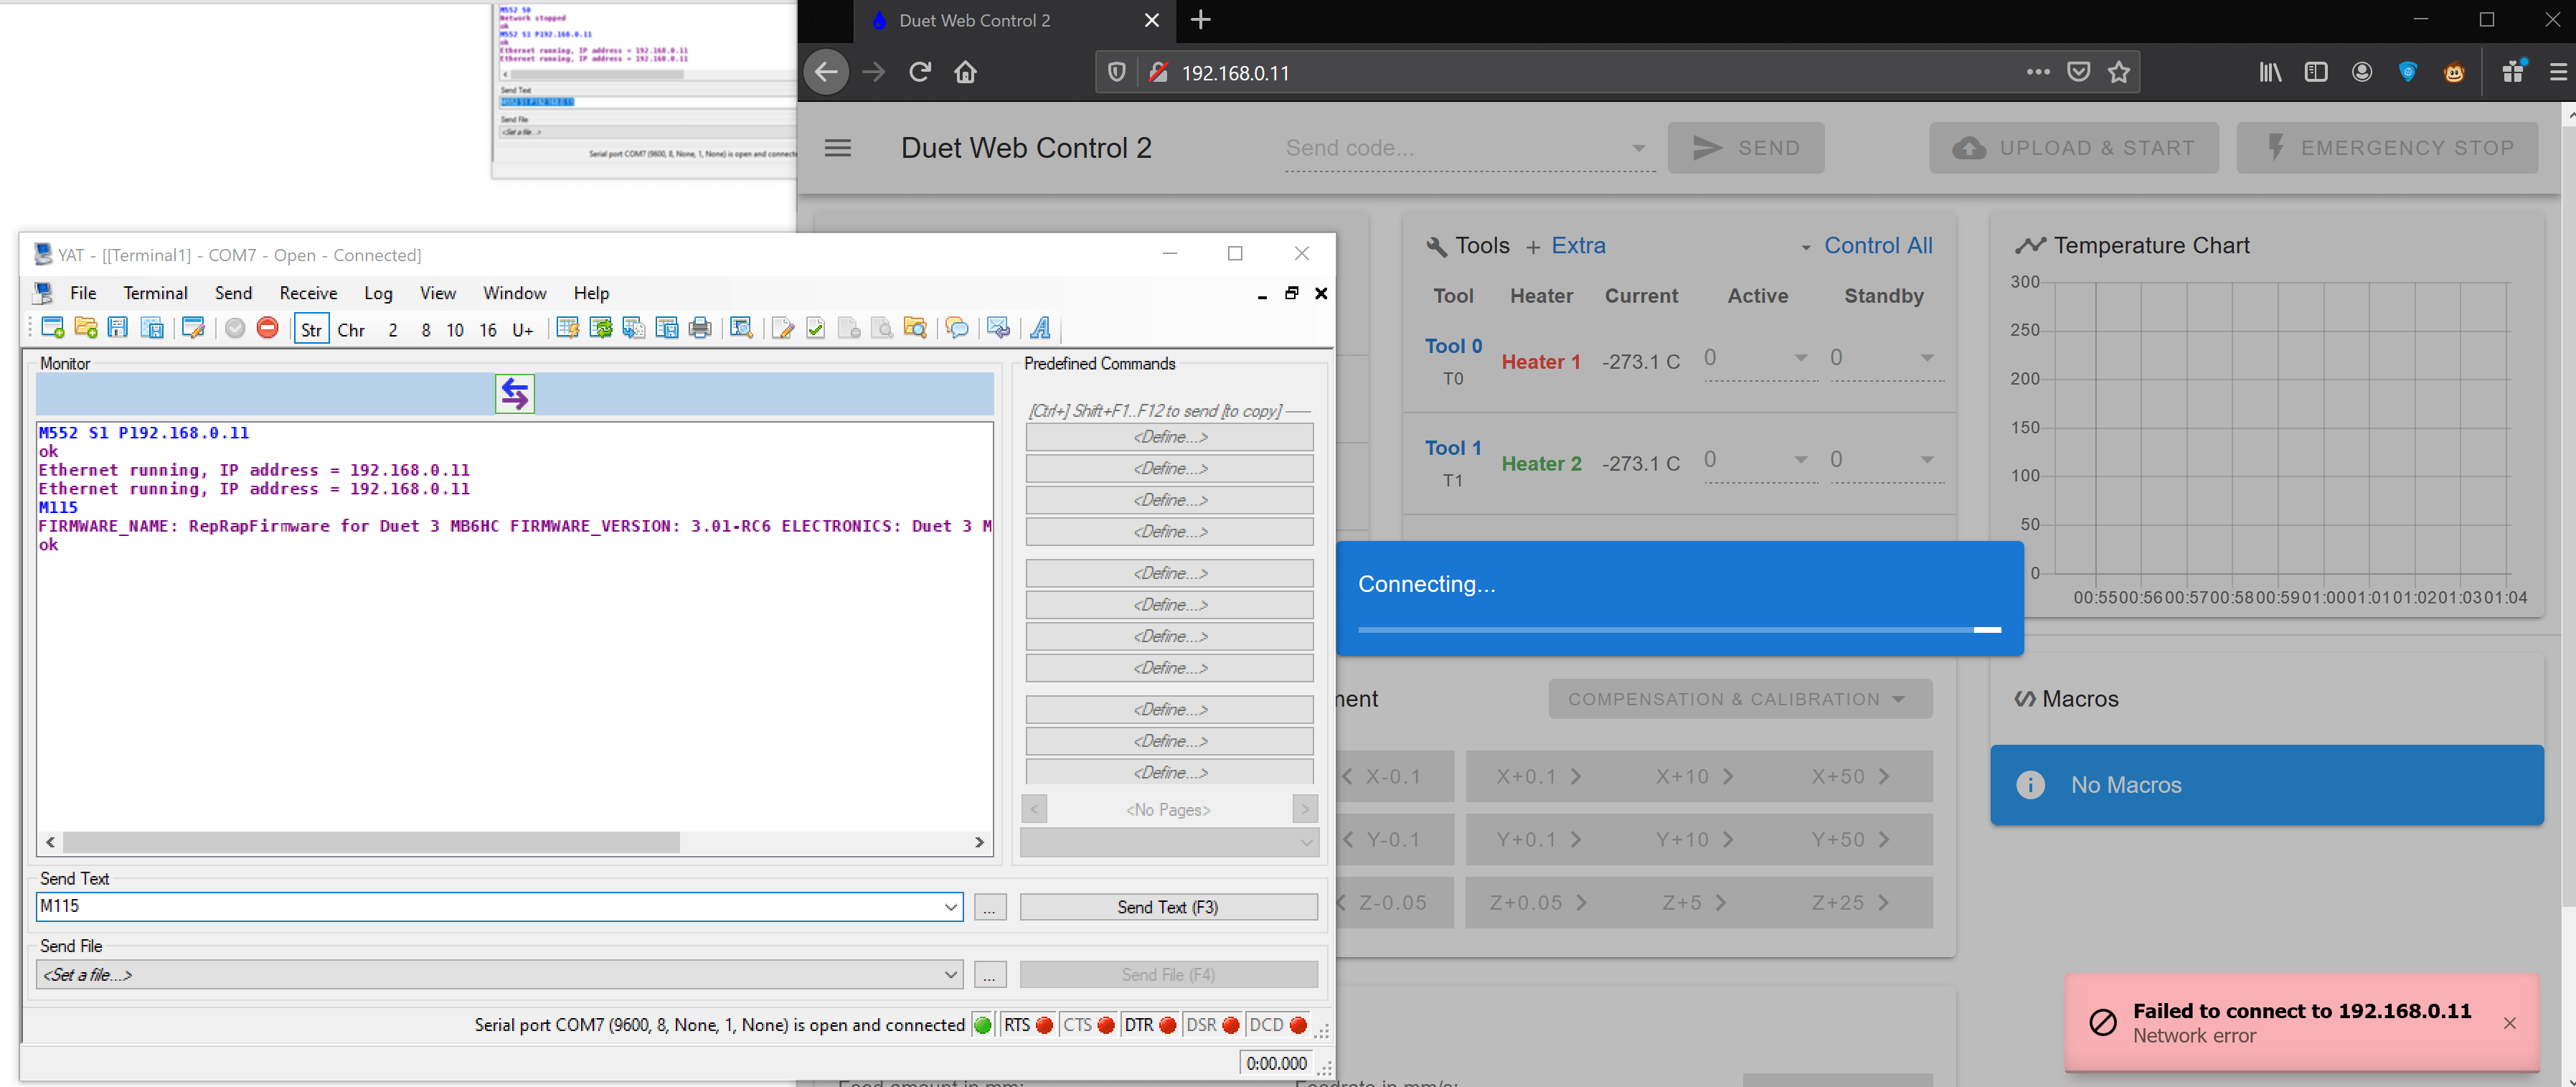
Task: Click the Control All link
Action: click(x=1877, y=246)
